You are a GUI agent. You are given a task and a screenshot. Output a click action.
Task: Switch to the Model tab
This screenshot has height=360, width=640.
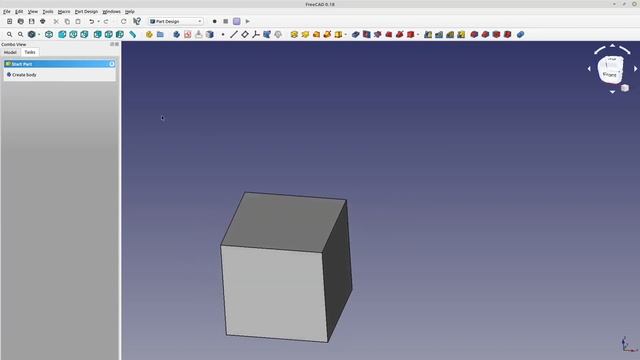point(10,52)
